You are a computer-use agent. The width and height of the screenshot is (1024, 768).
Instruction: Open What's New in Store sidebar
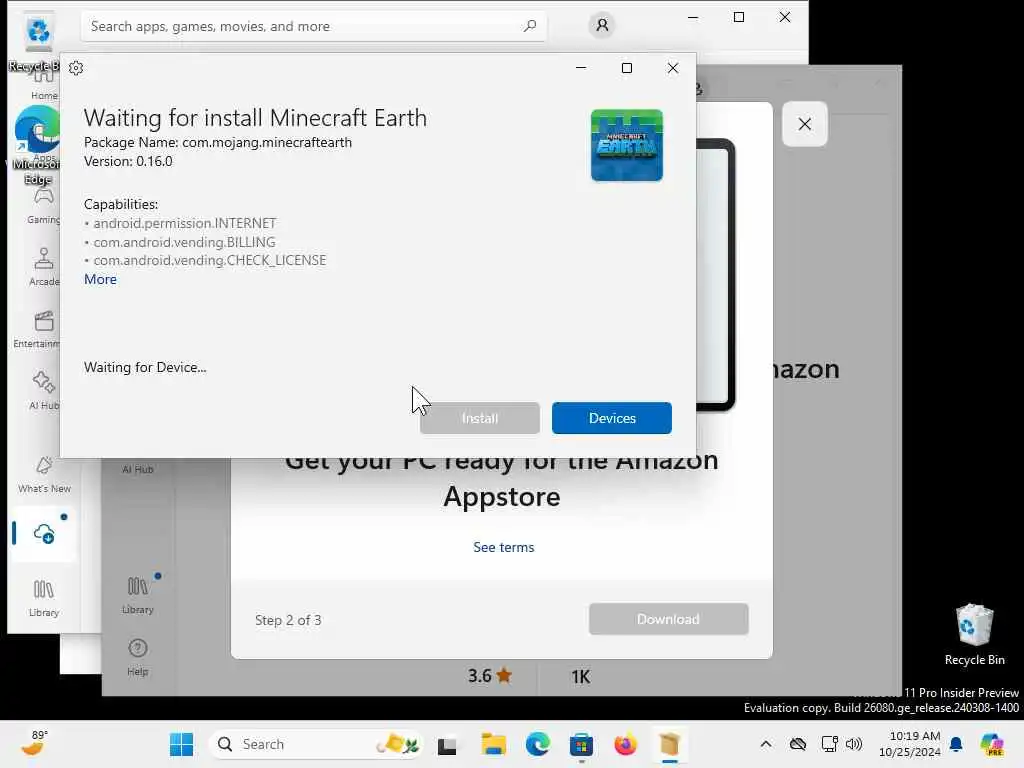coord(44,475)
